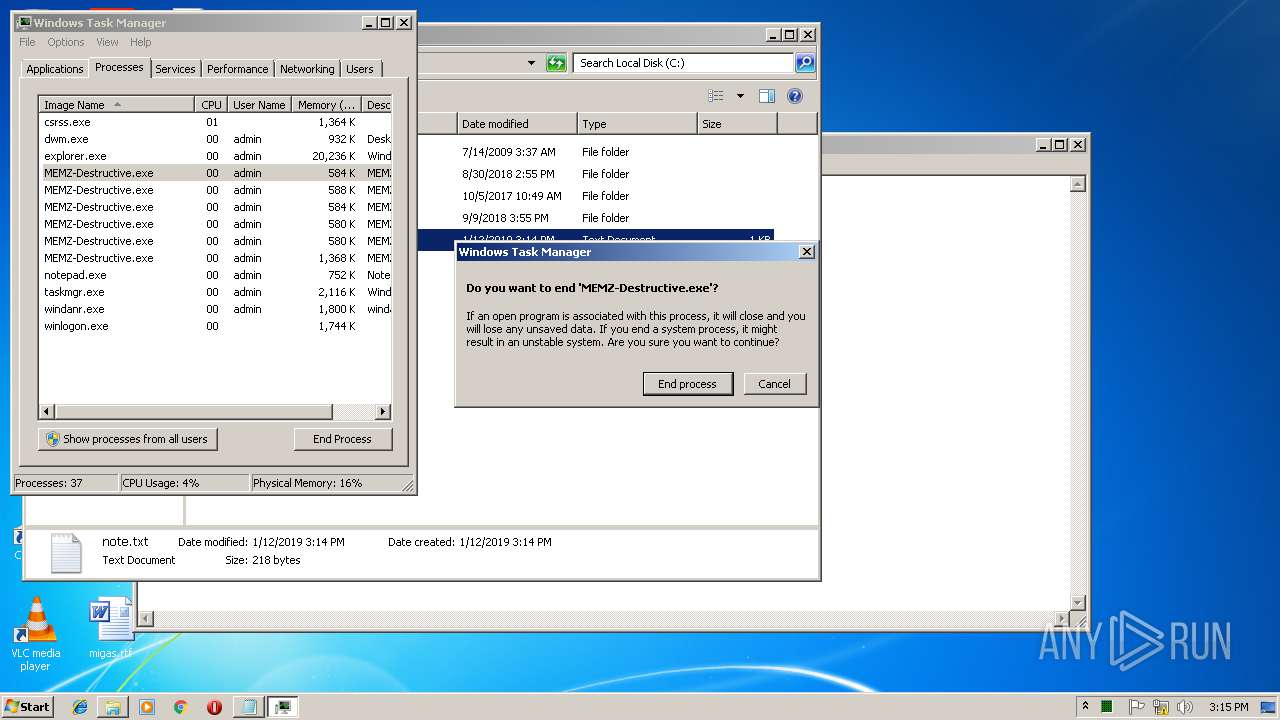
Task: Select explorer.exe in process list
Action: click(x=215, y=156)
